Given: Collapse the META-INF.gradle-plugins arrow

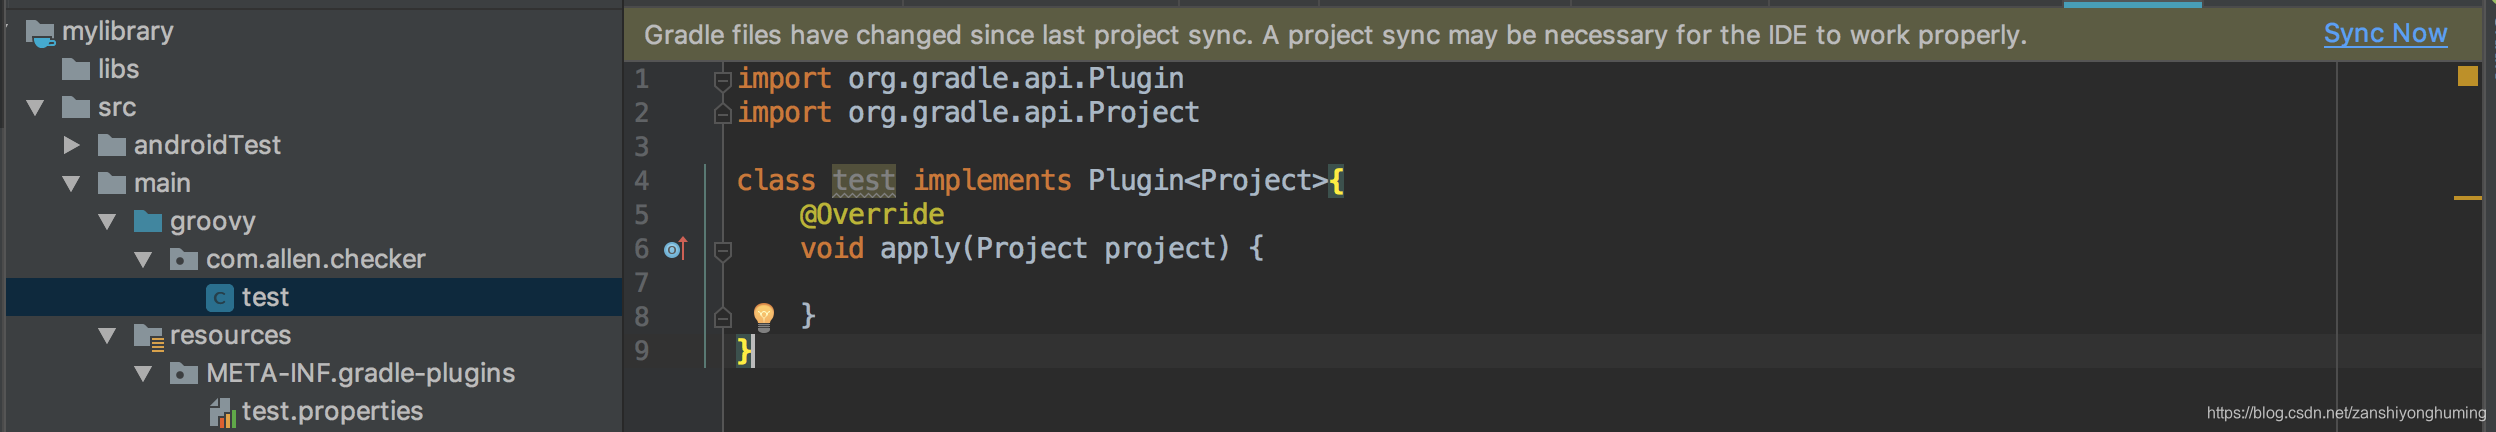Looking at the screenshot, I should pos(143,373).
